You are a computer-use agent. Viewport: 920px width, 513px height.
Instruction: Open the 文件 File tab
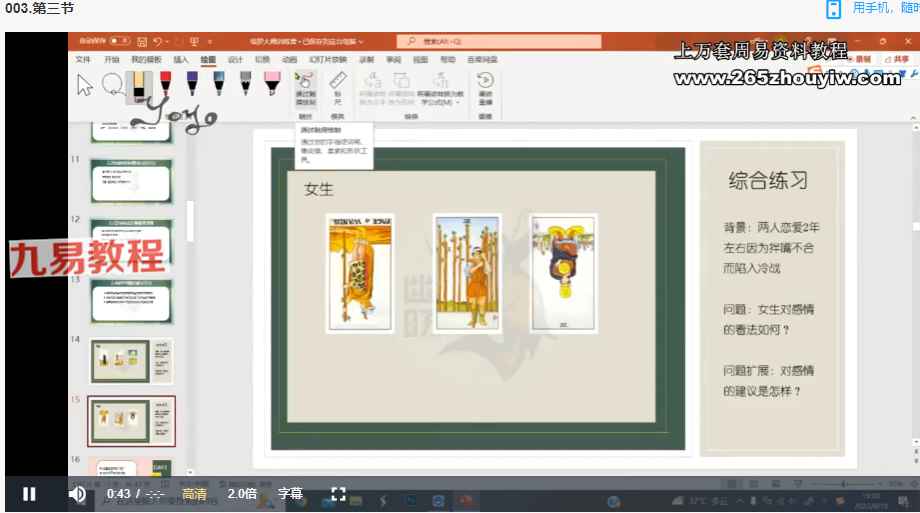[x=83, y=59]
